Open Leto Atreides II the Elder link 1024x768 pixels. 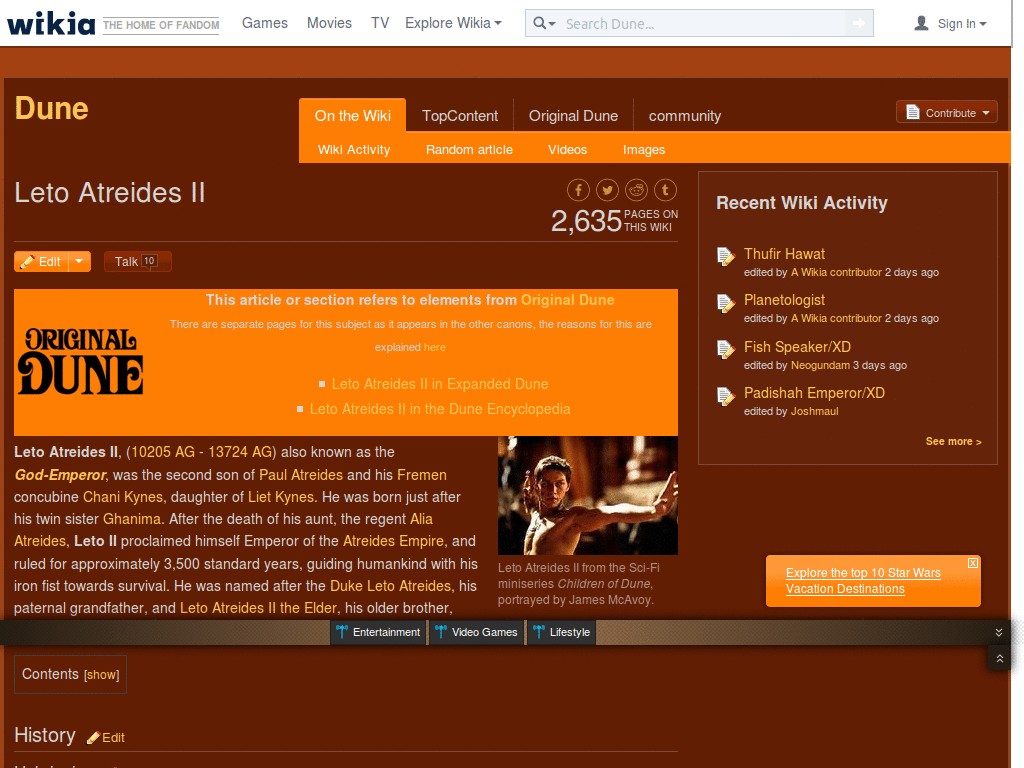[x=259, y=608]
